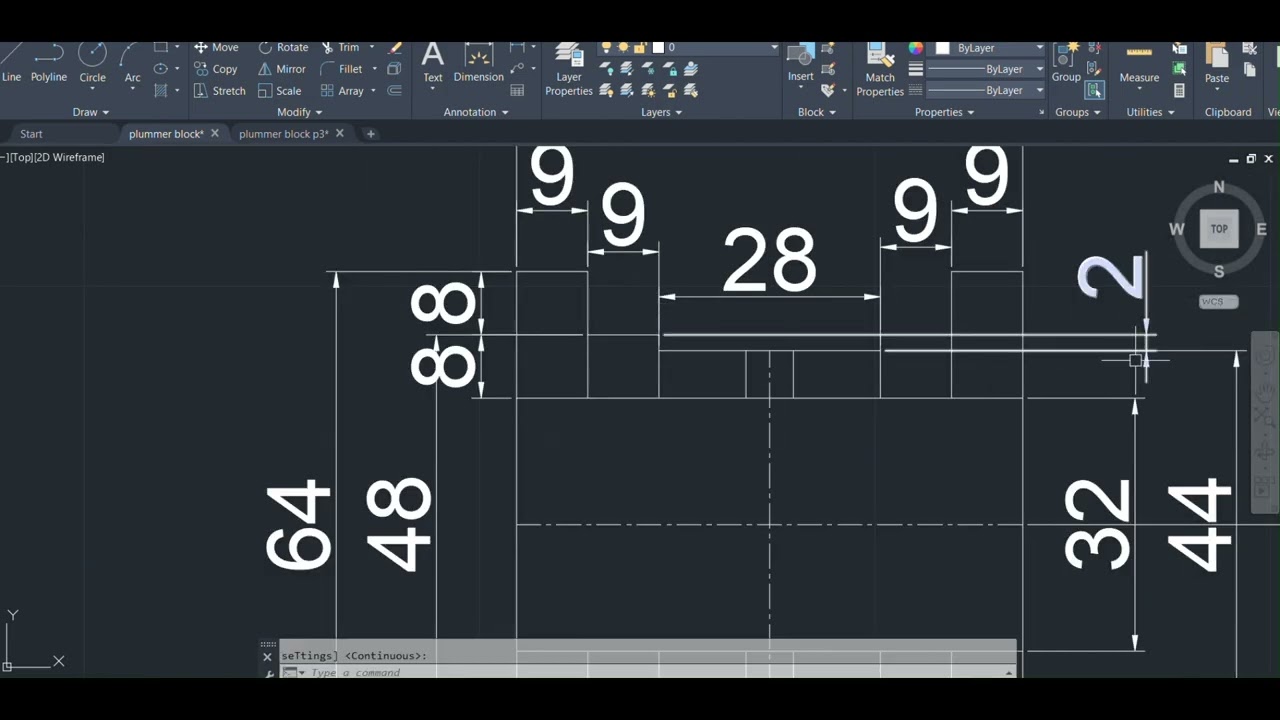Click the TOP face of ViewCube

[x=1219, y=229]
